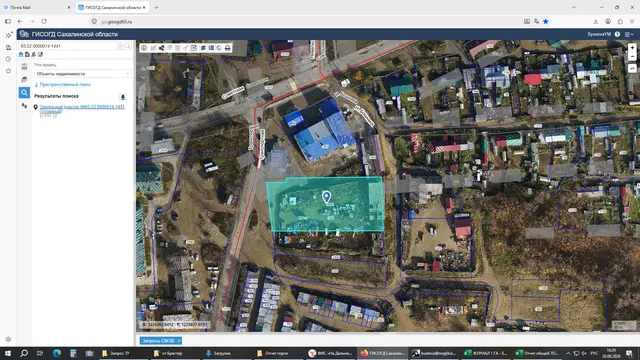The width and height of the screenshot is (640, 360).
Task: Open the map layers stack icon
Action: (203, 48)
